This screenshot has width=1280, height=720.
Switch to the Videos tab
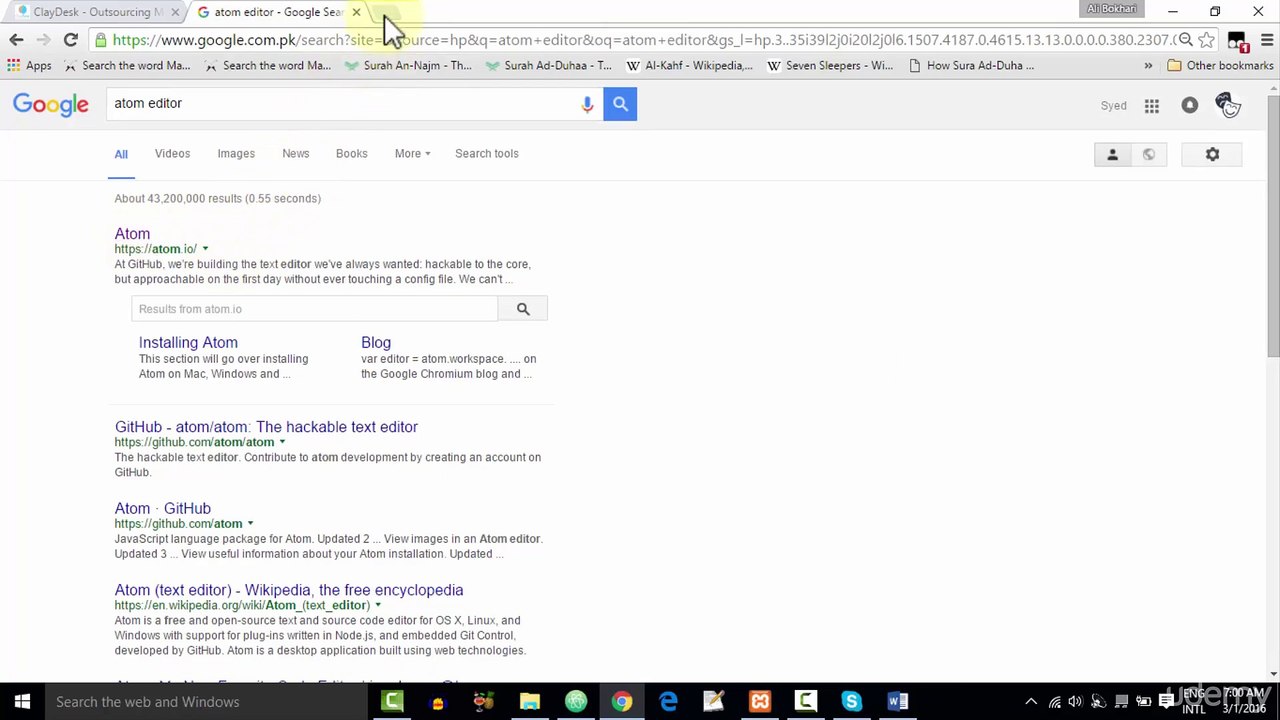[172, 153]
